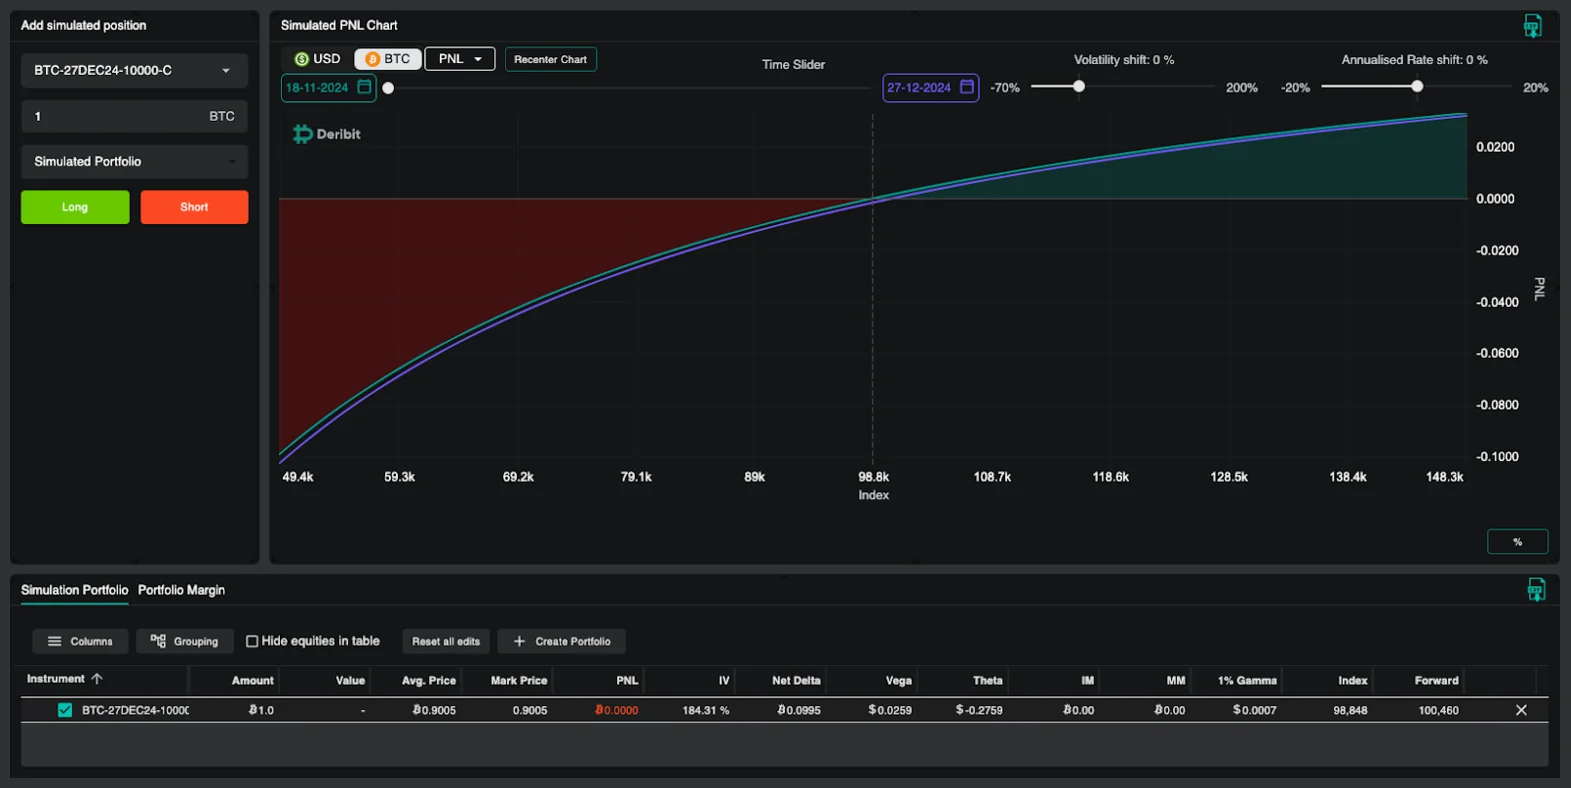Open the Simulated Portfolio dropdown
Viewport: 1571px width, 788px height.
click(134, 161)
